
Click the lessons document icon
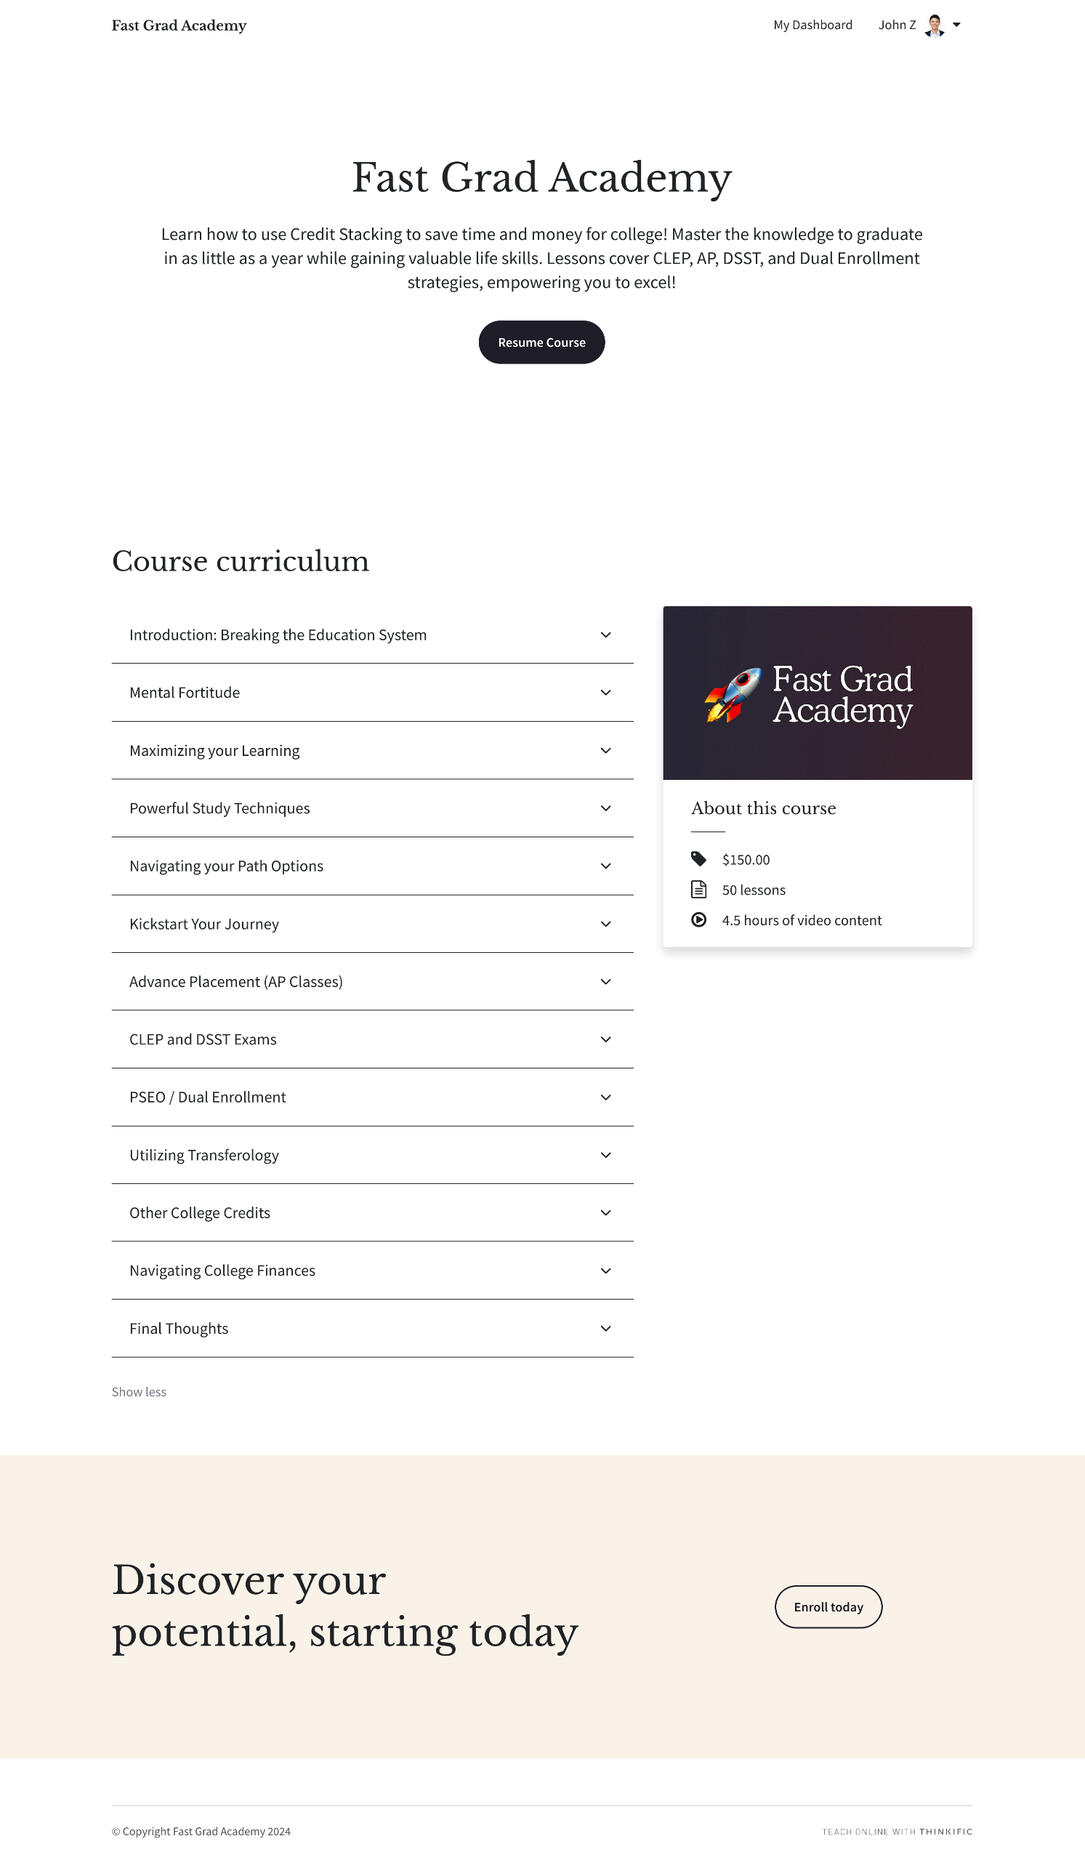tap(699, 890)
